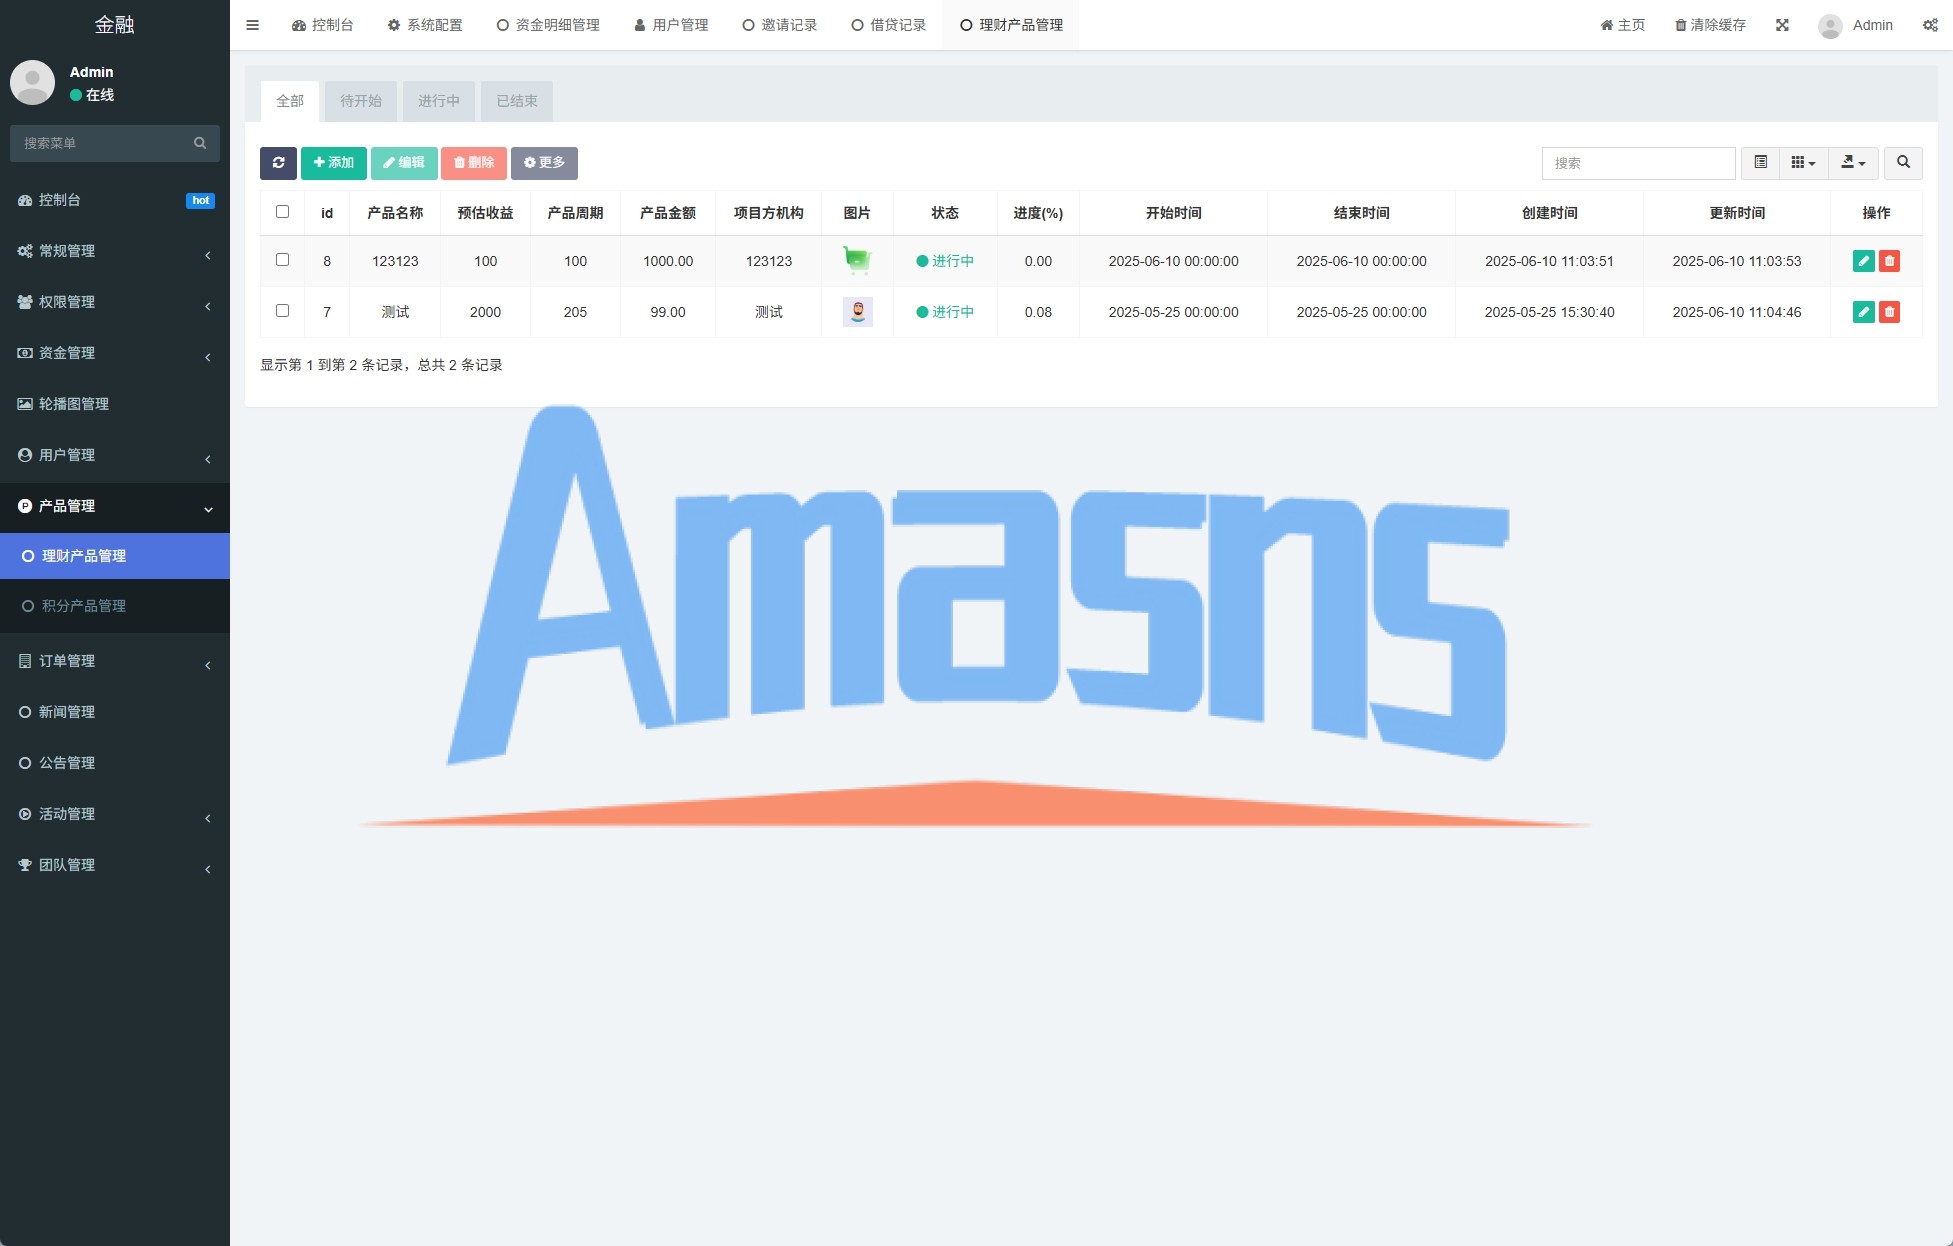Check the checkbox for row id 7
Image resolution: width=1953 pixels, height=1246 pixels.
pos(282,311)
